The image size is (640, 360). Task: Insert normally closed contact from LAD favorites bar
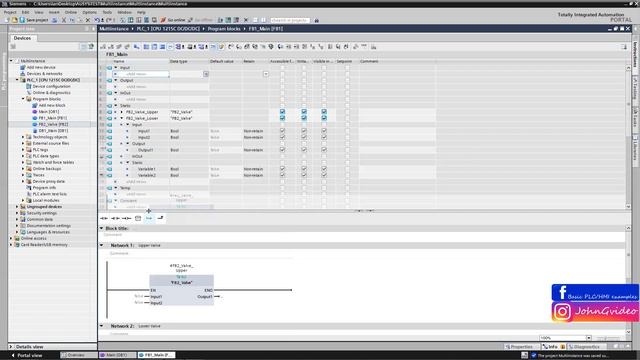116,218
